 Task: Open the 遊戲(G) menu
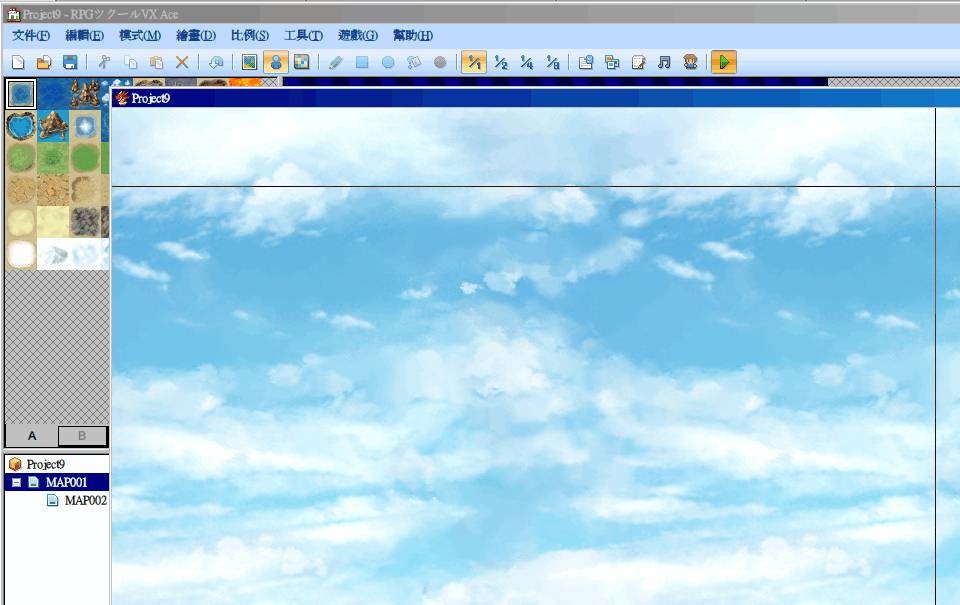[358, 36]
